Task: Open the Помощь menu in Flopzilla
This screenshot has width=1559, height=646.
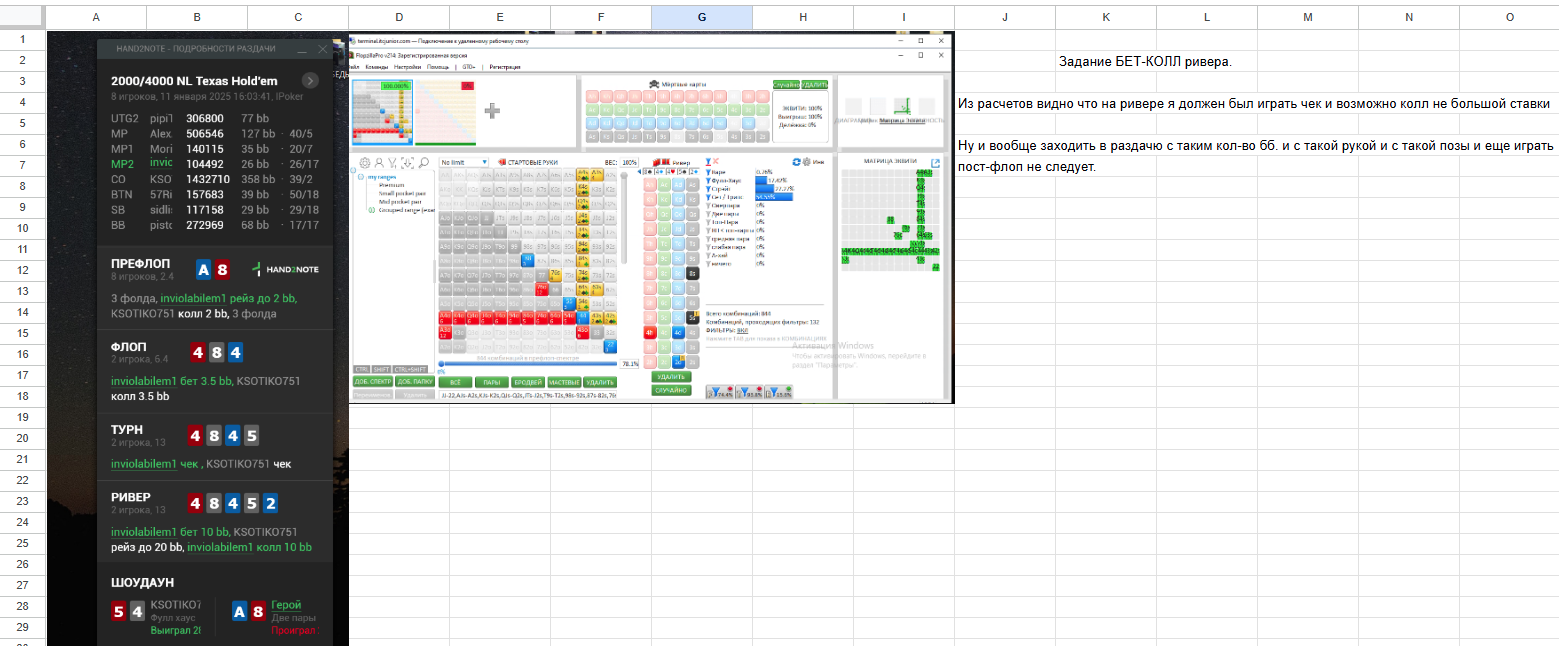Action: pyautogui.click(x=438, y=67)
